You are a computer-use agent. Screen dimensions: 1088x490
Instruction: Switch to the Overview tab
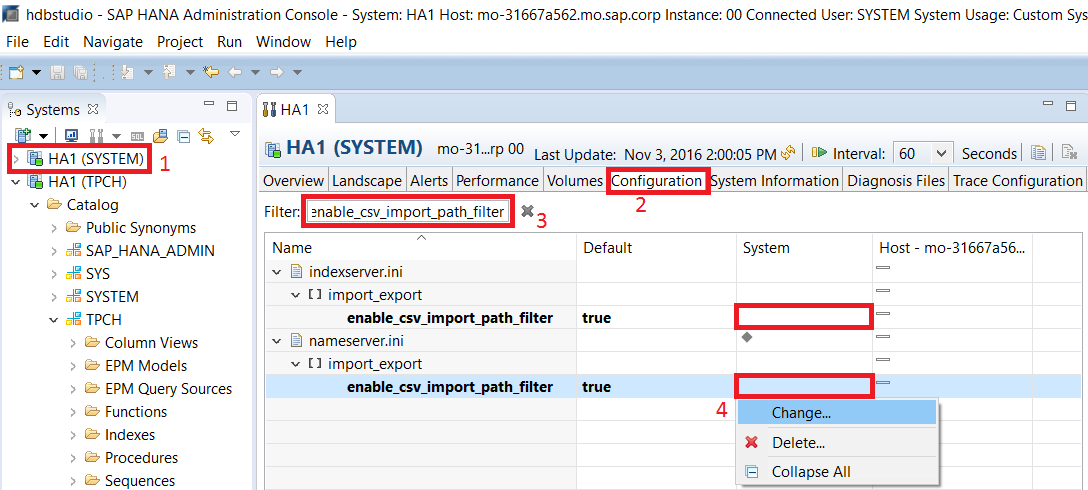[x=294, y=180]
